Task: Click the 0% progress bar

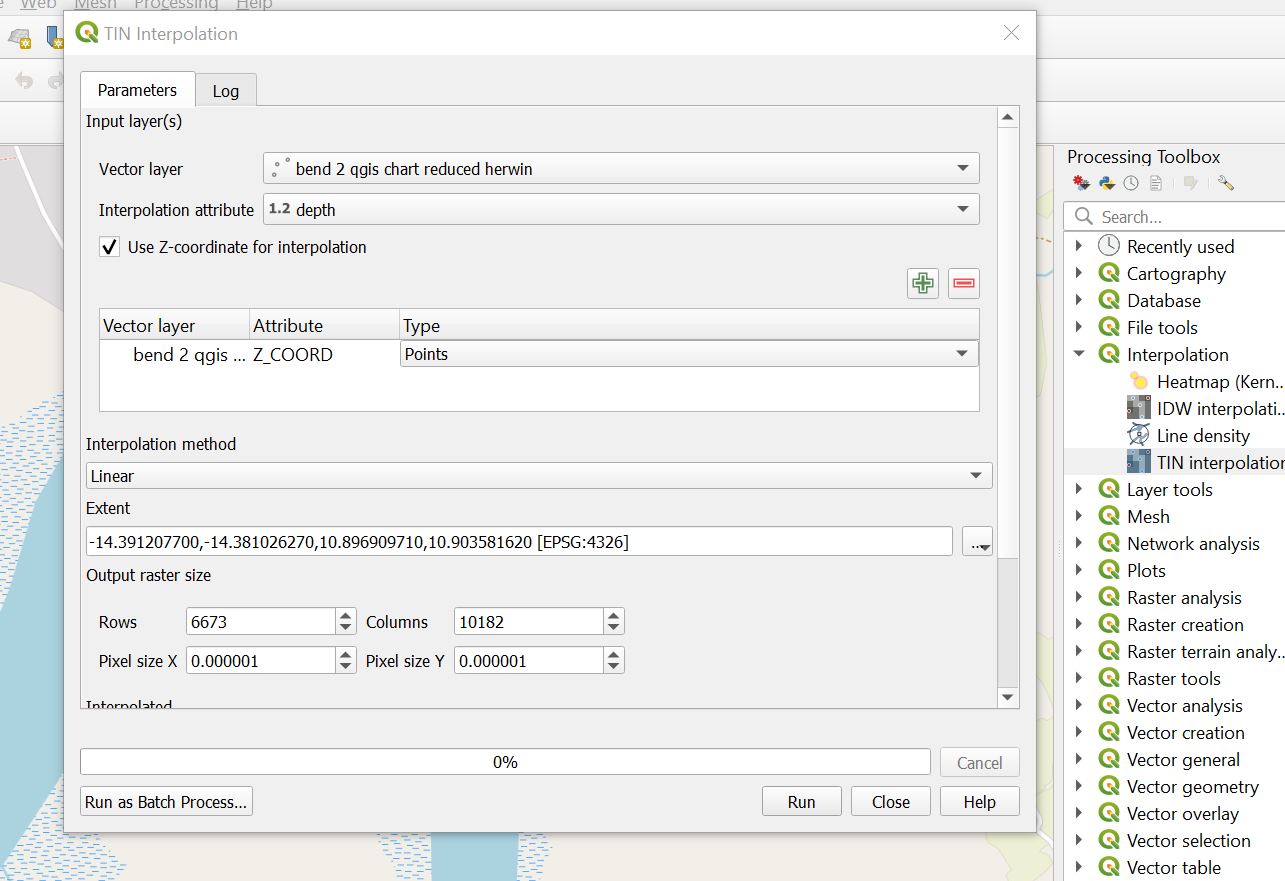Action: pyautogui.click(x=505, y=762)
